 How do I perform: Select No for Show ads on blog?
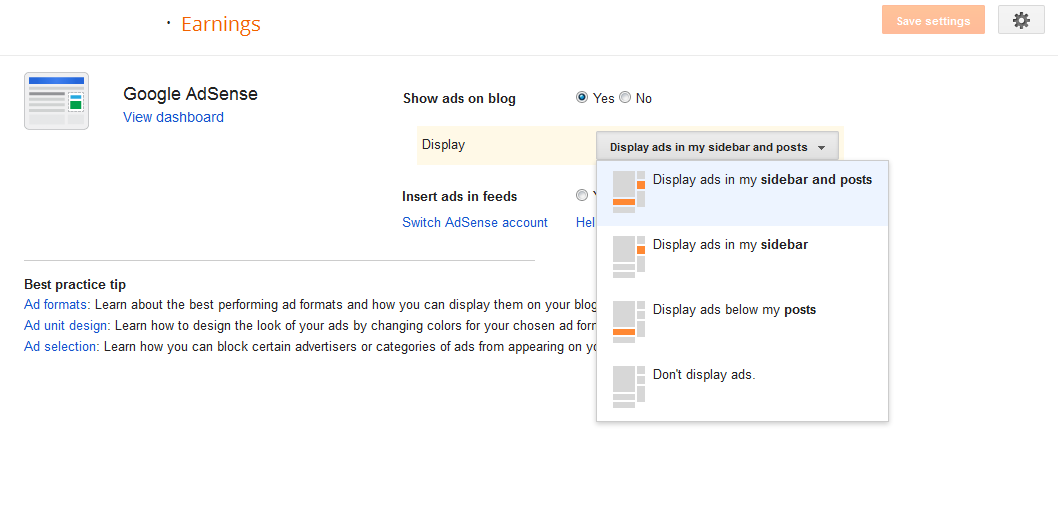click(625, 98)
